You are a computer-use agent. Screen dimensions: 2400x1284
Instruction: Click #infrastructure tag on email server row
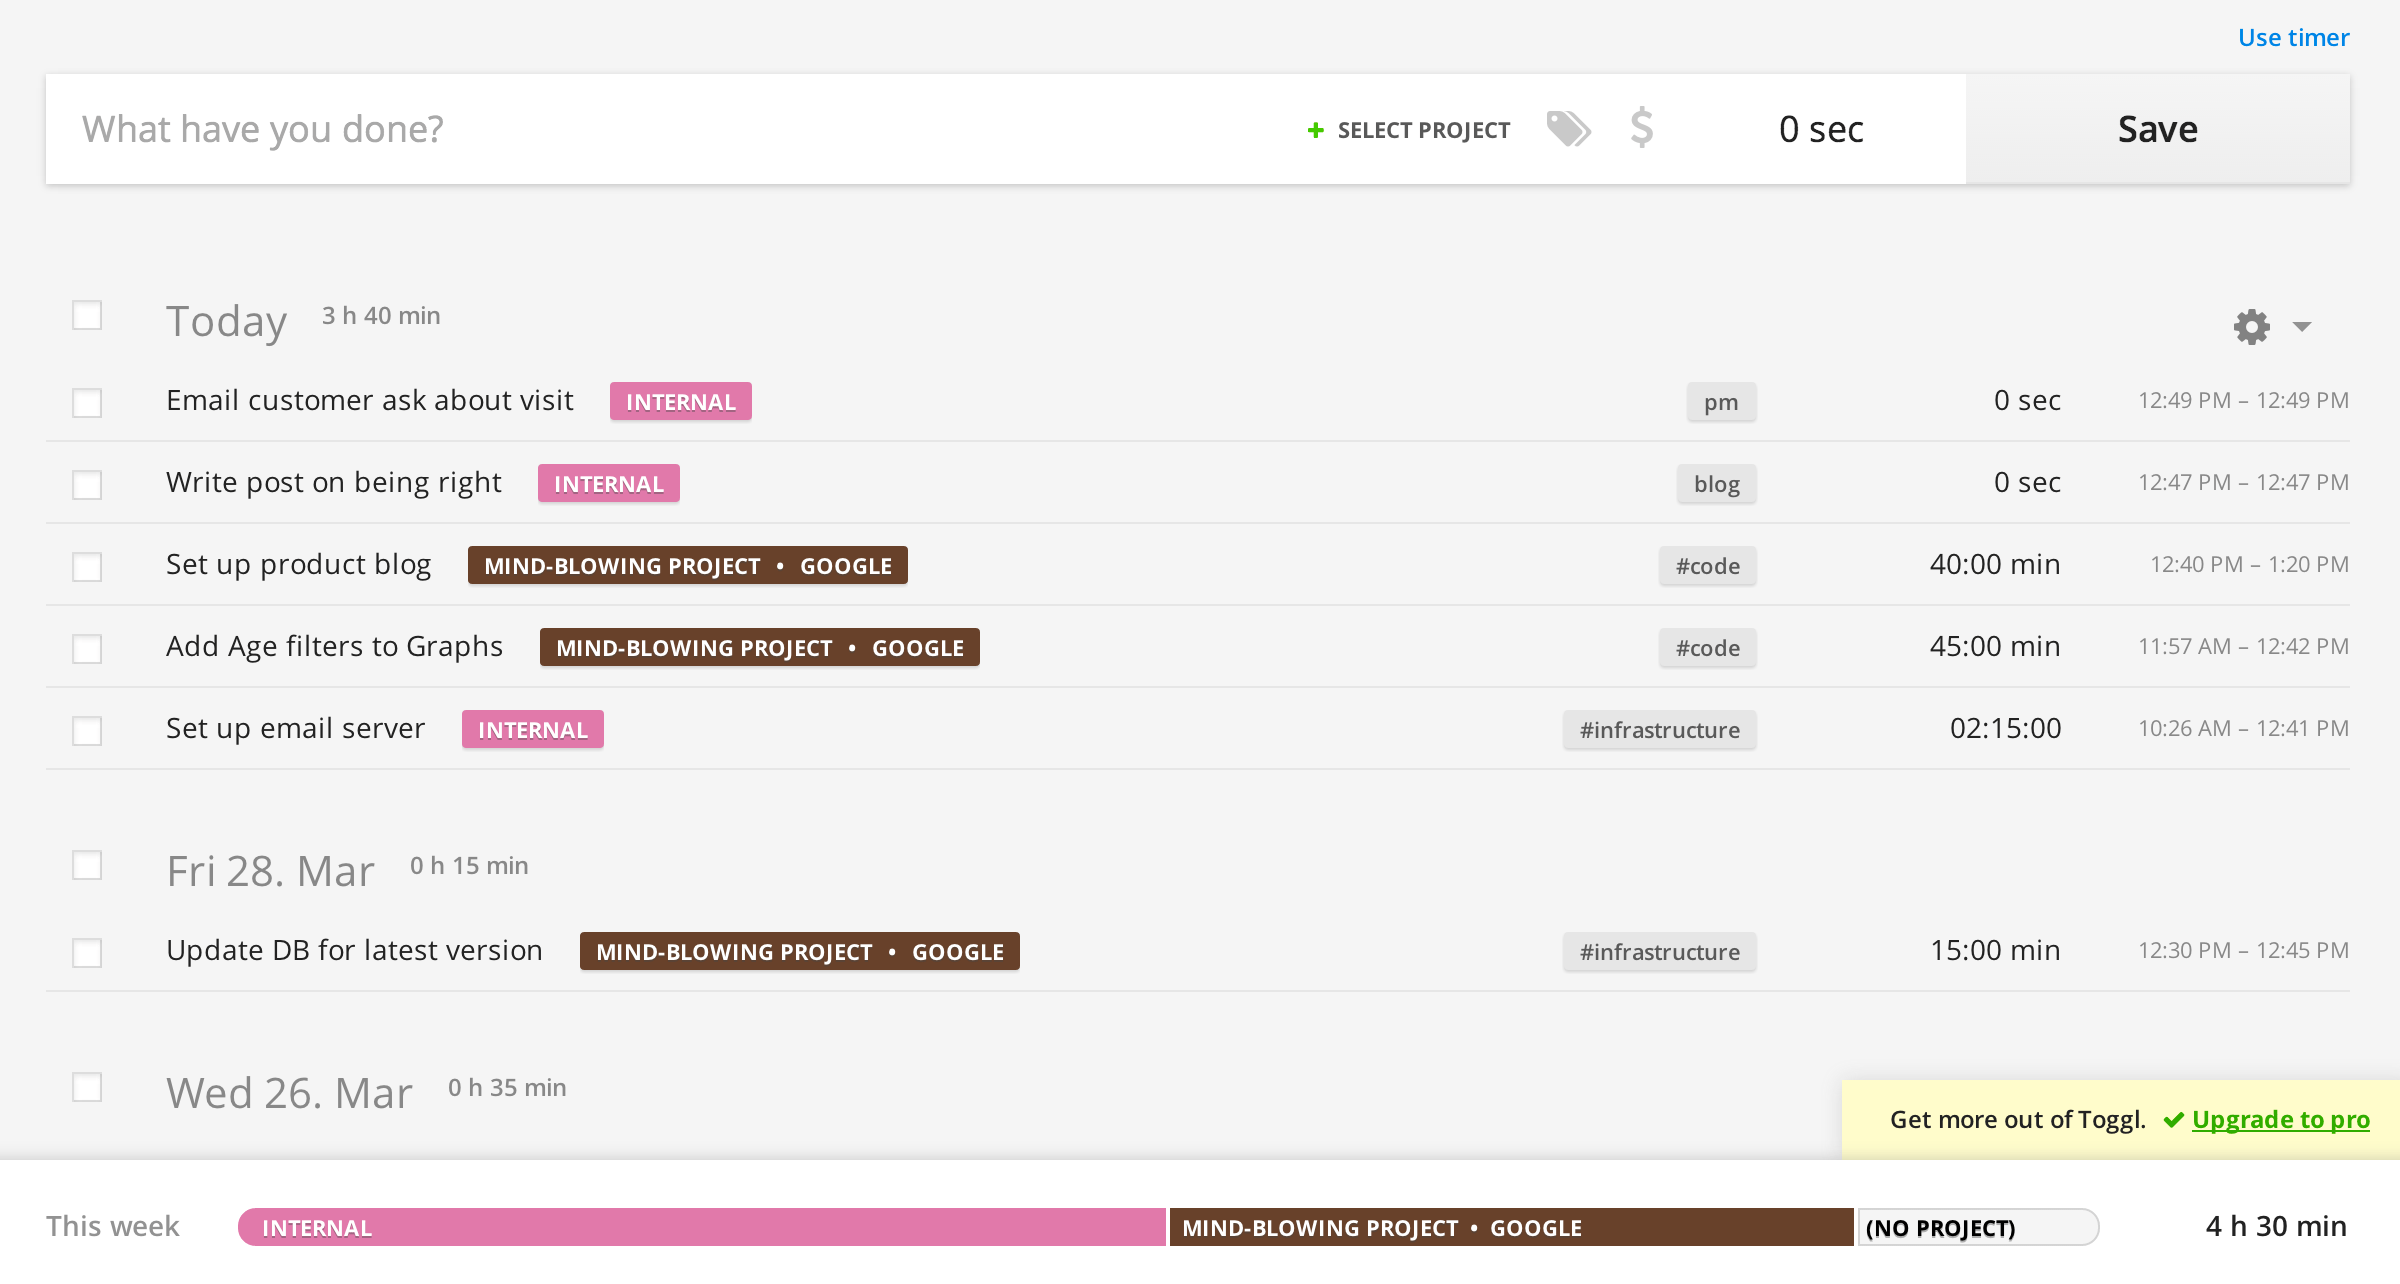(x=1660, y=730)
